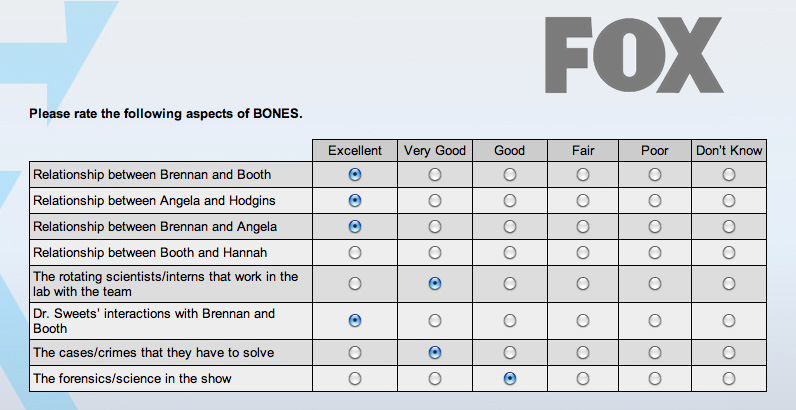Select Excellent for Booth and Hannah relationship
Screen dimensions: 796x410
pyautogui.click(x=355, y=252)
